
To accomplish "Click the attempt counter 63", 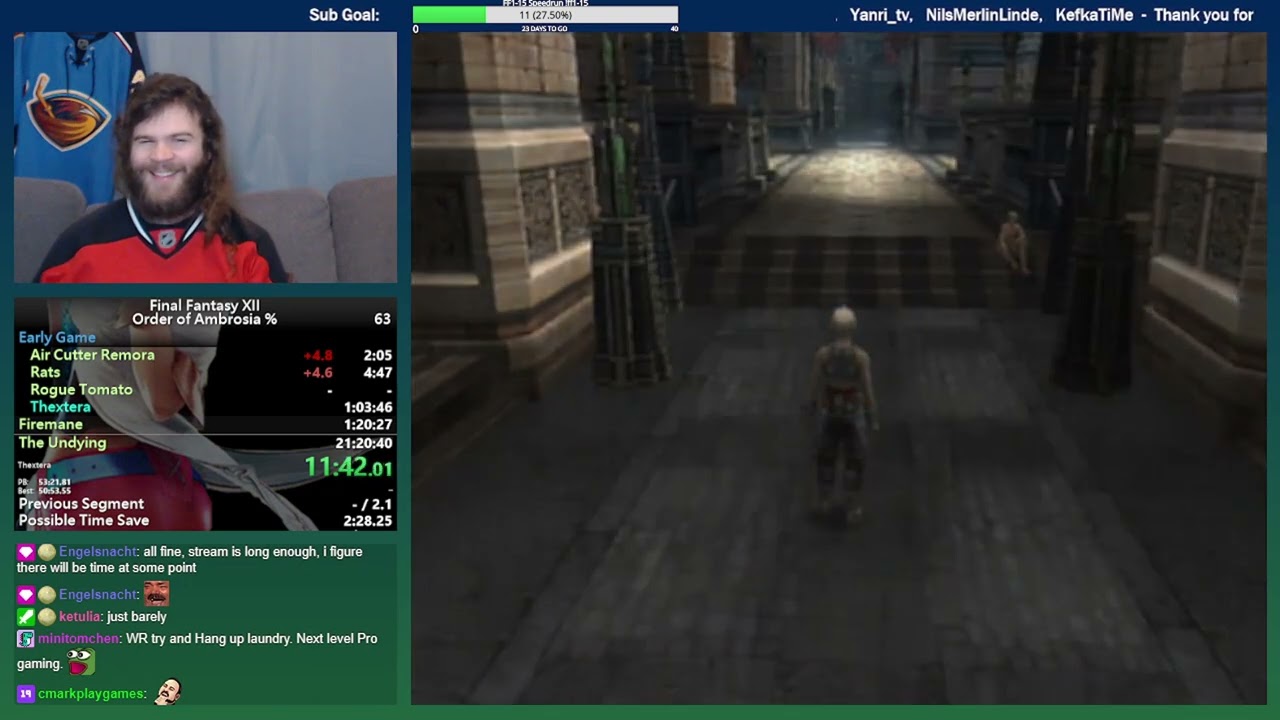I will tap(382, 319).
